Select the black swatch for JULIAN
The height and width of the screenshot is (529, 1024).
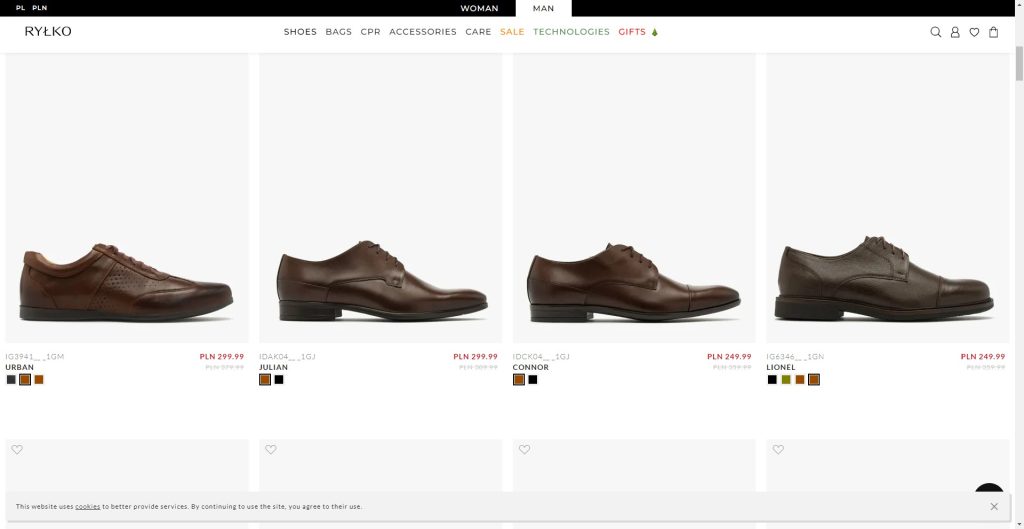coord(279,380)
